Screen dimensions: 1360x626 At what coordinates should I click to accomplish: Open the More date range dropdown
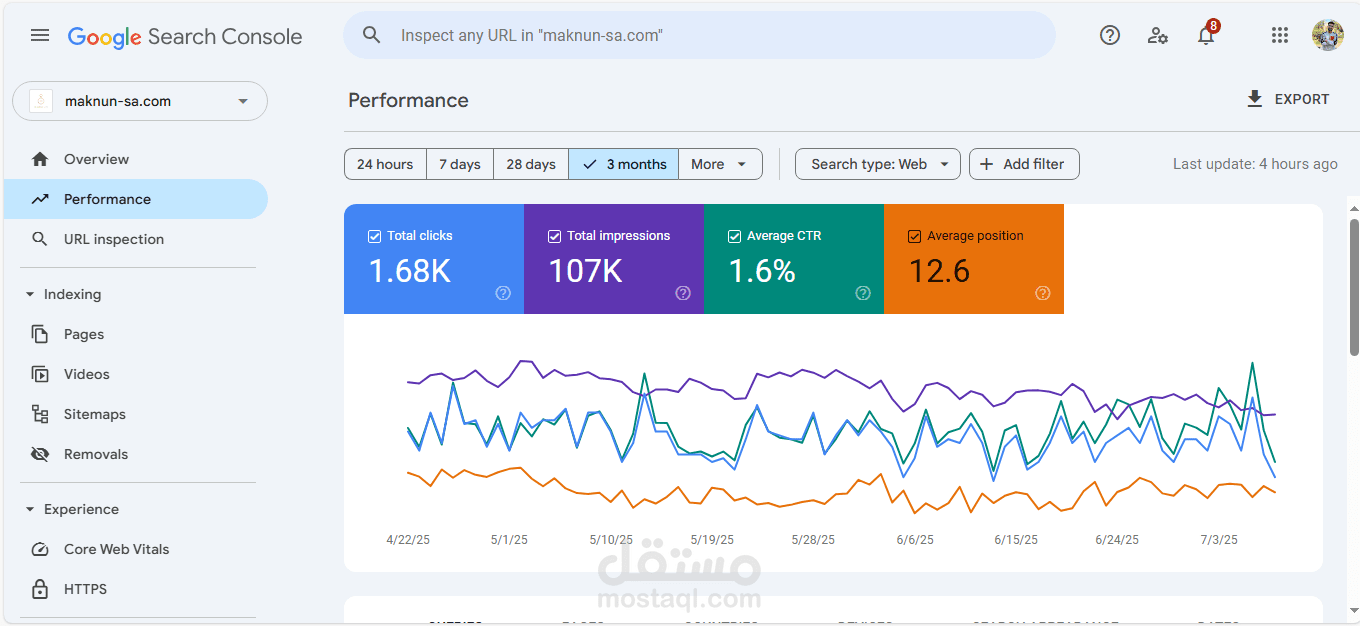coord(720,164)
